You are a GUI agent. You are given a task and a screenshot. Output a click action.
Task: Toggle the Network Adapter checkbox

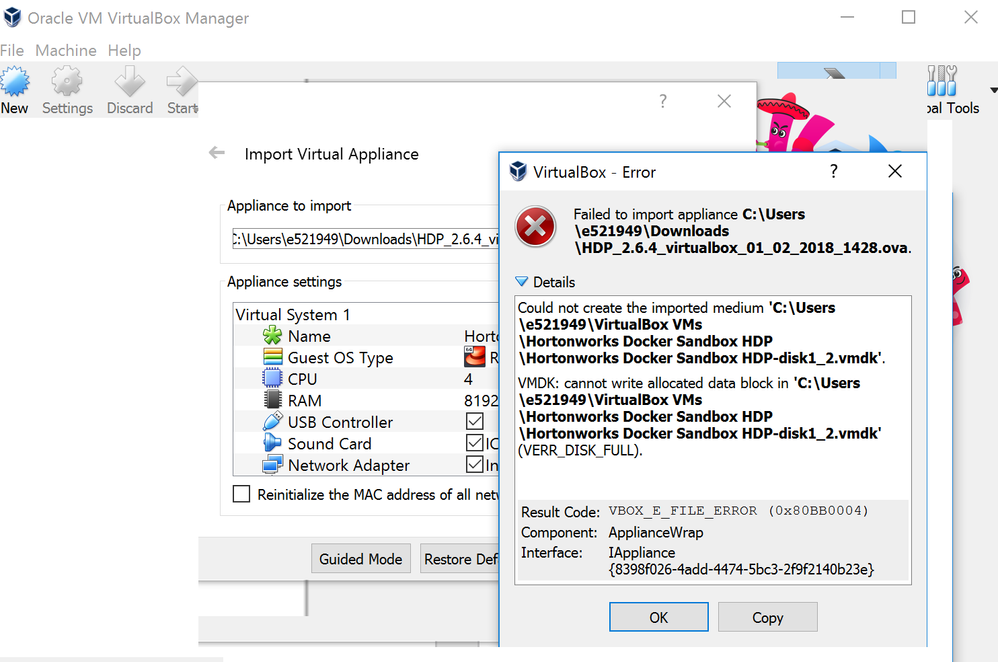pyautogui.click(x=475, y=465)
